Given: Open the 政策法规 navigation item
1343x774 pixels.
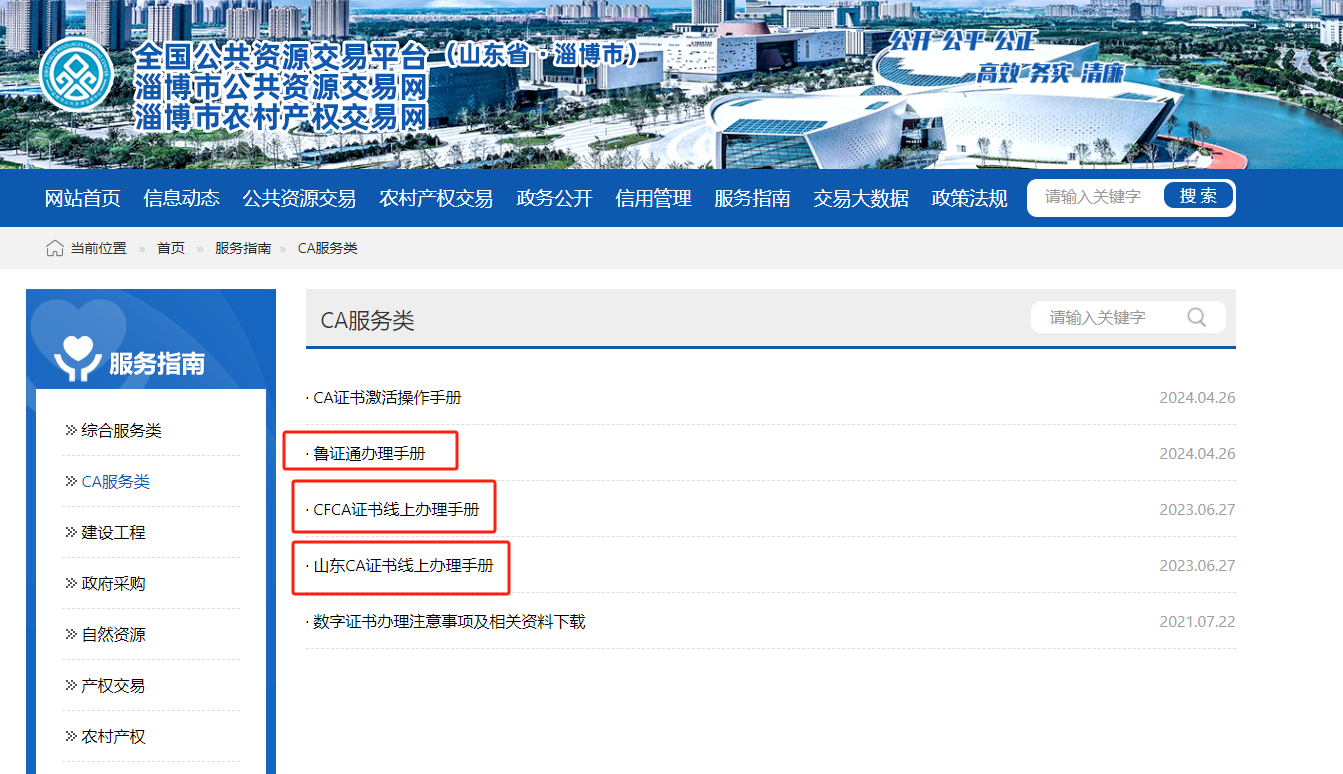Looking at the screenshot, I should coord(969,198).
